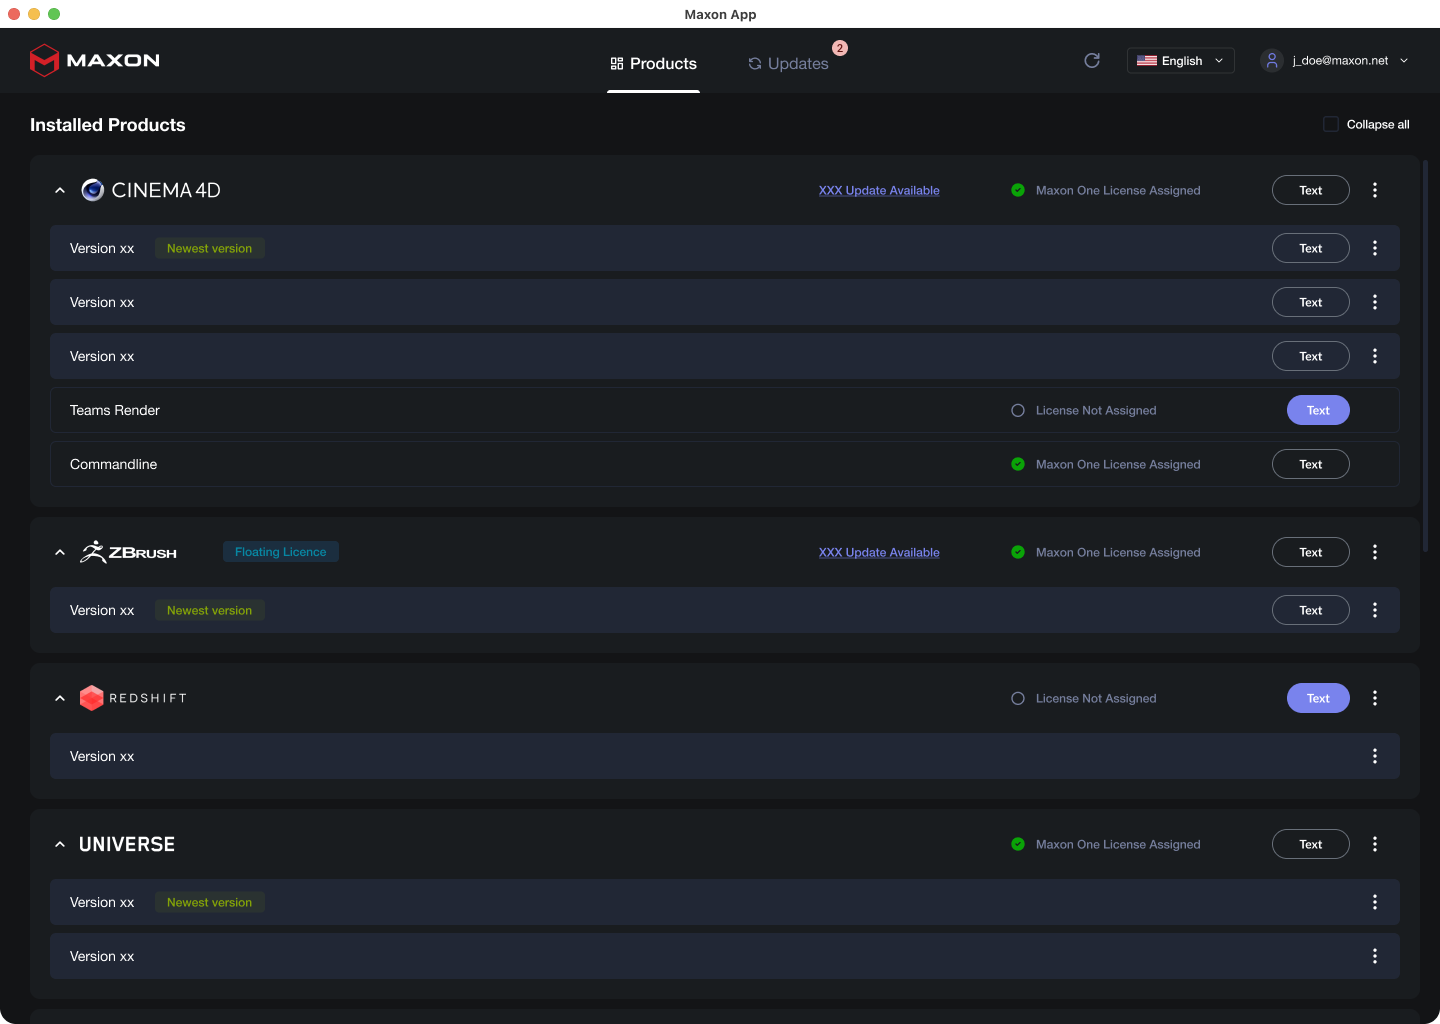Screen dimensions: 1440x1024
Task: Select the Teams Render row label
Action: 115,410
